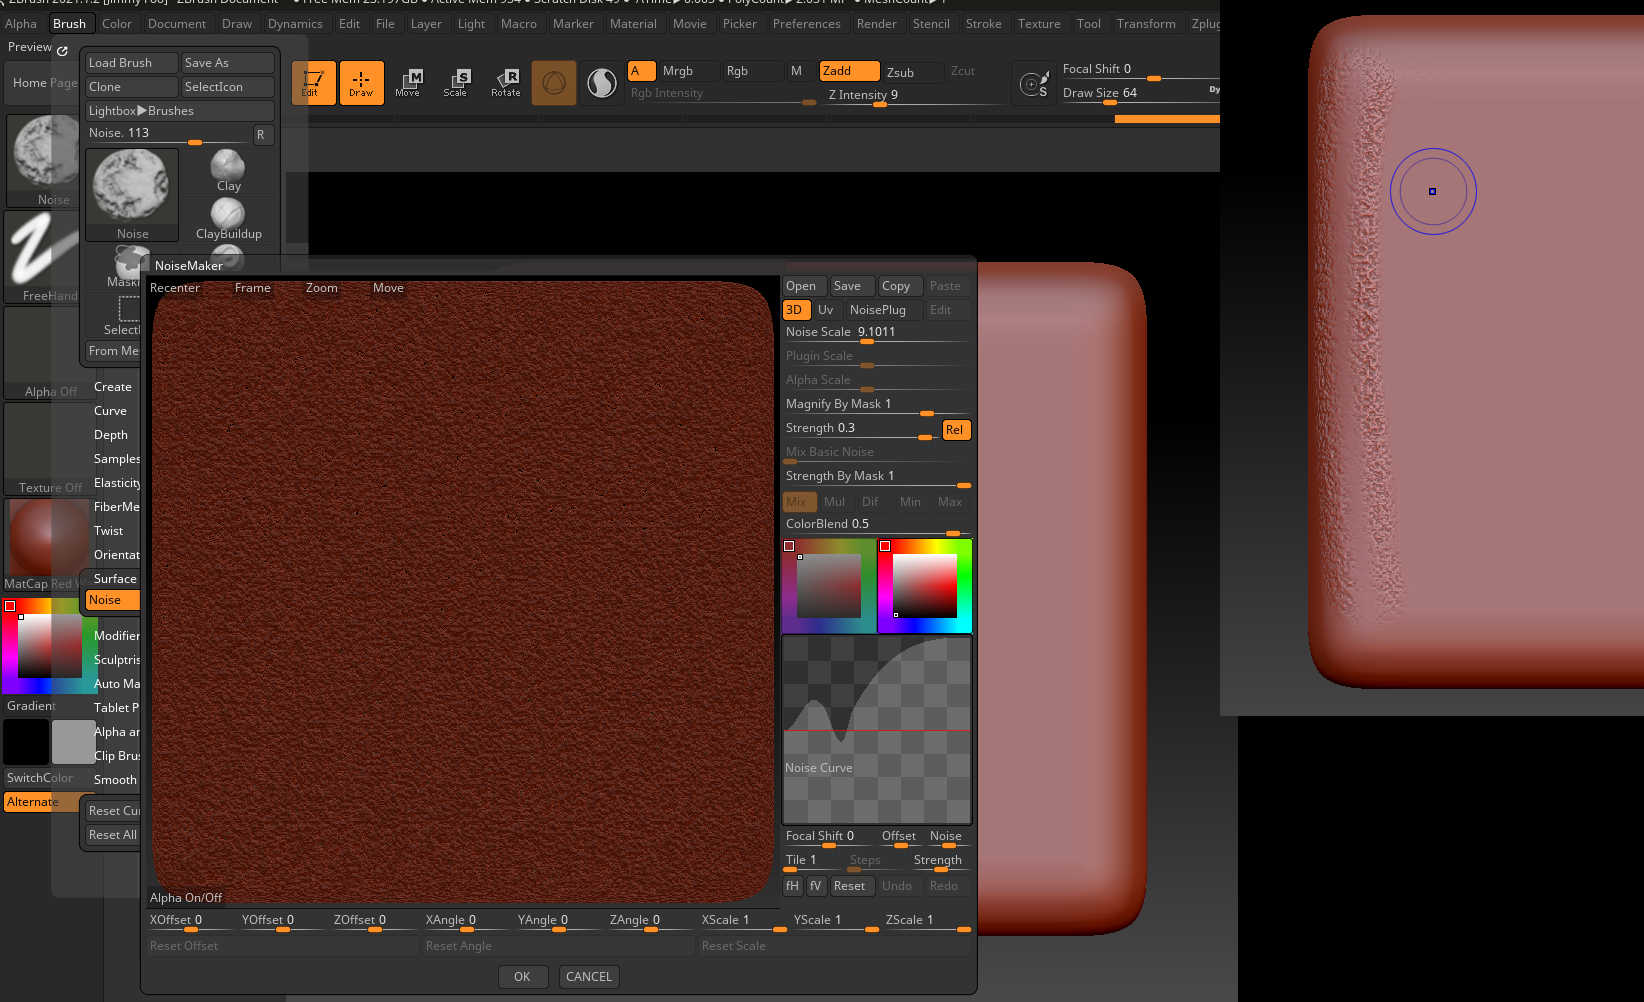Toggle Zadd mode
The width and height of the screenshot is (1644, 1002).
point(849,71)
